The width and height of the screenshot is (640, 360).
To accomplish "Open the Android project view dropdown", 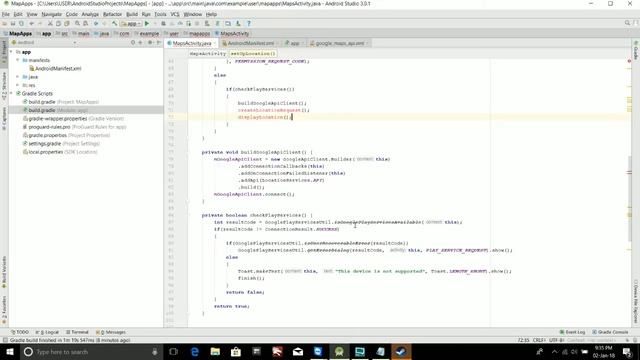I will click(x=44, y=42).
